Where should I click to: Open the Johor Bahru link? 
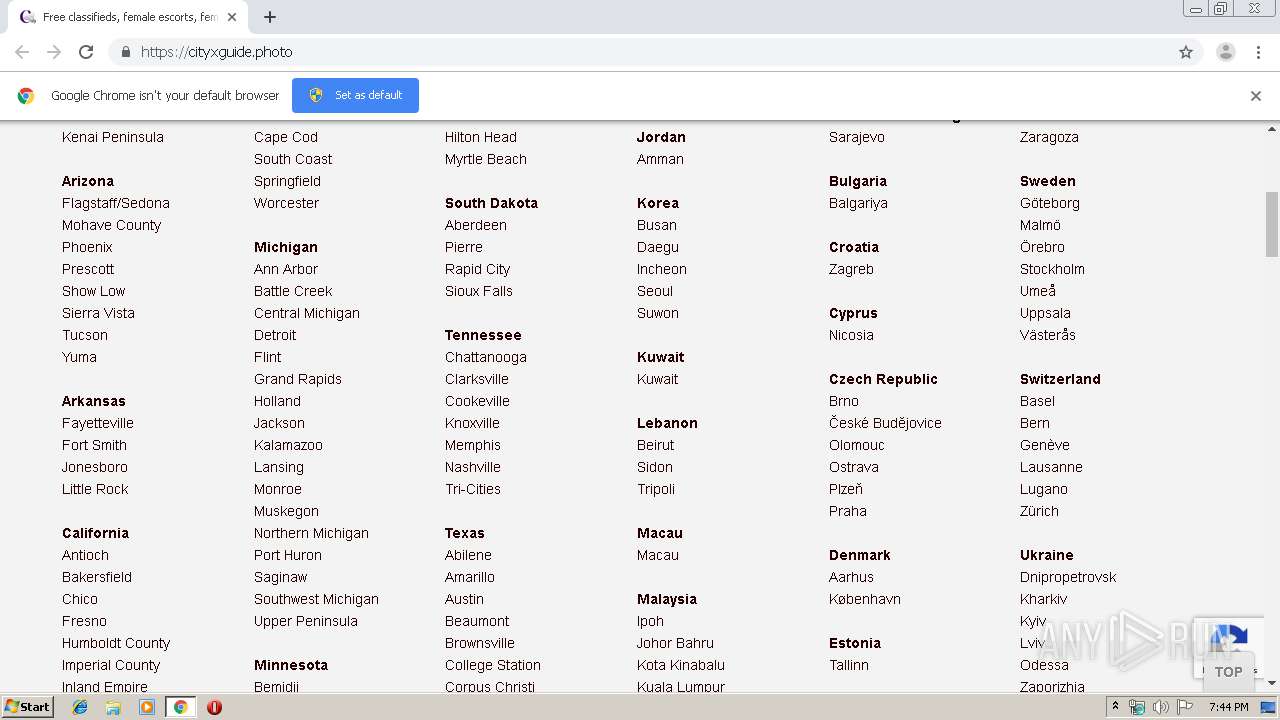pyautogui.click(x=675, y=643)
